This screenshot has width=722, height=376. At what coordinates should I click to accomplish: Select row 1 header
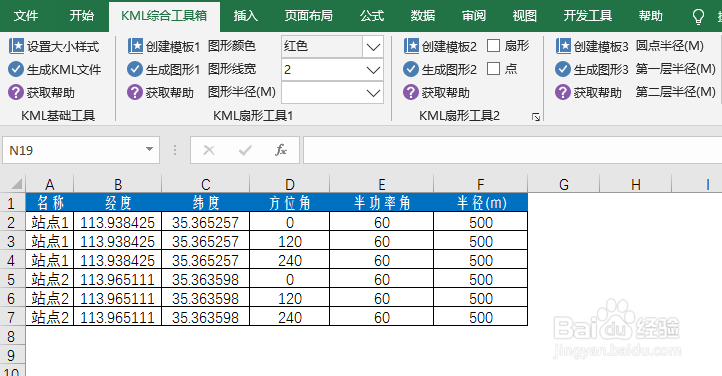point(12,203)
